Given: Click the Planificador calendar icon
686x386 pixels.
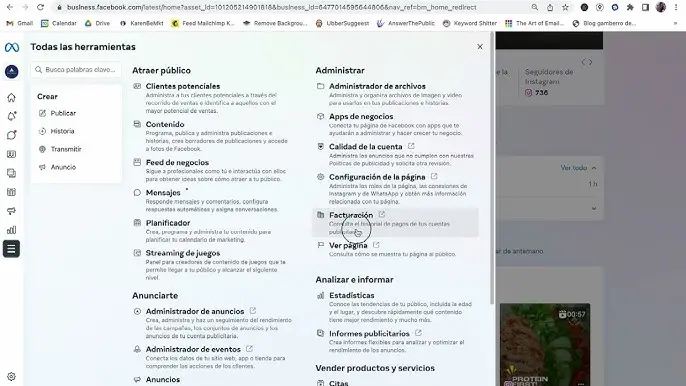Looking at the screenshot, I should click(x=137, y=223).
